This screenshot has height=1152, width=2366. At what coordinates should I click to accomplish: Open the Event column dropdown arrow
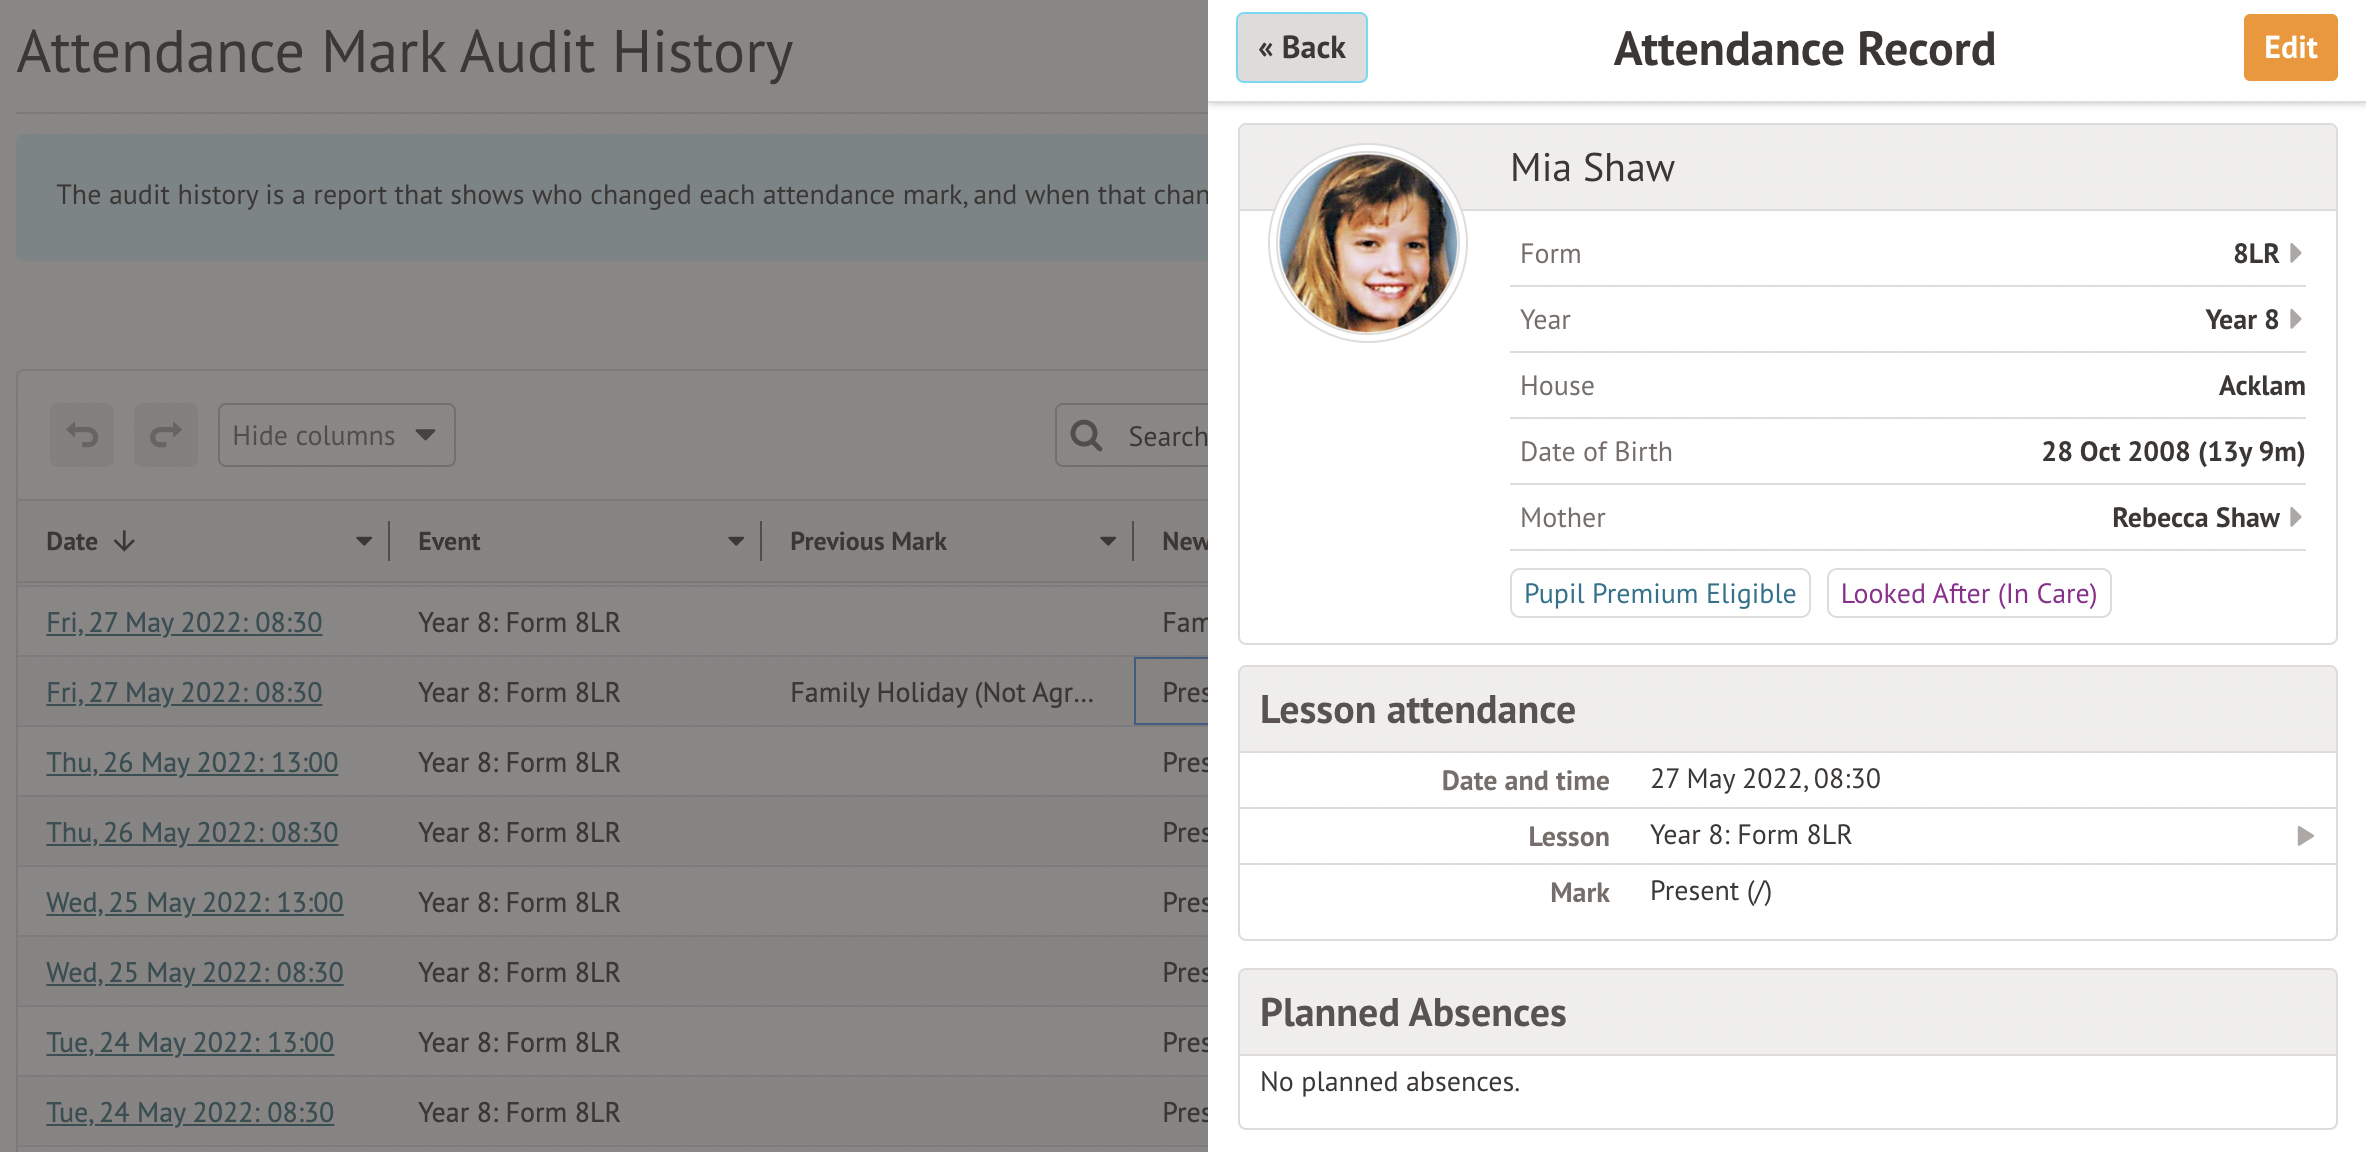(x=736, y=541)
